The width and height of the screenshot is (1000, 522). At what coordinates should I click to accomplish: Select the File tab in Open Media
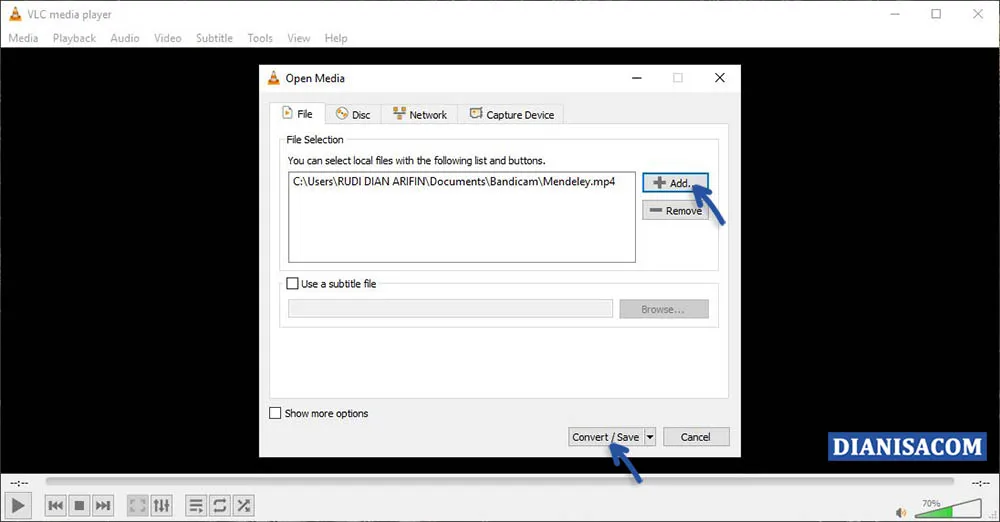point(297,114)
